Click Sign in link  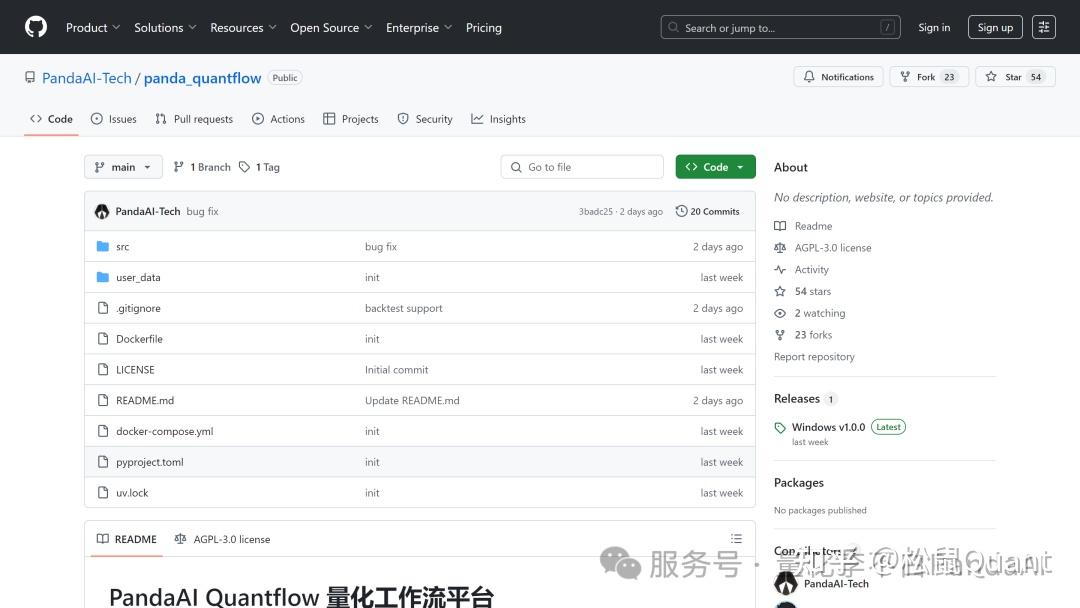[x=934, y=28]
